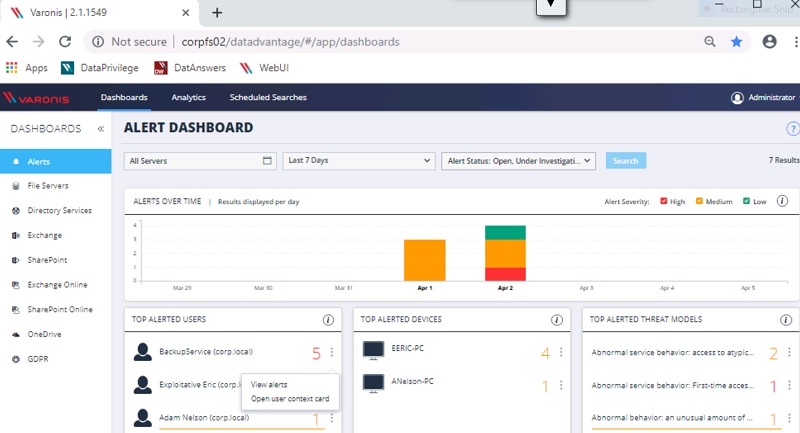Open options for unusual amount model
Viewport: 800px width, 433px height.
(x=789, y=418)
